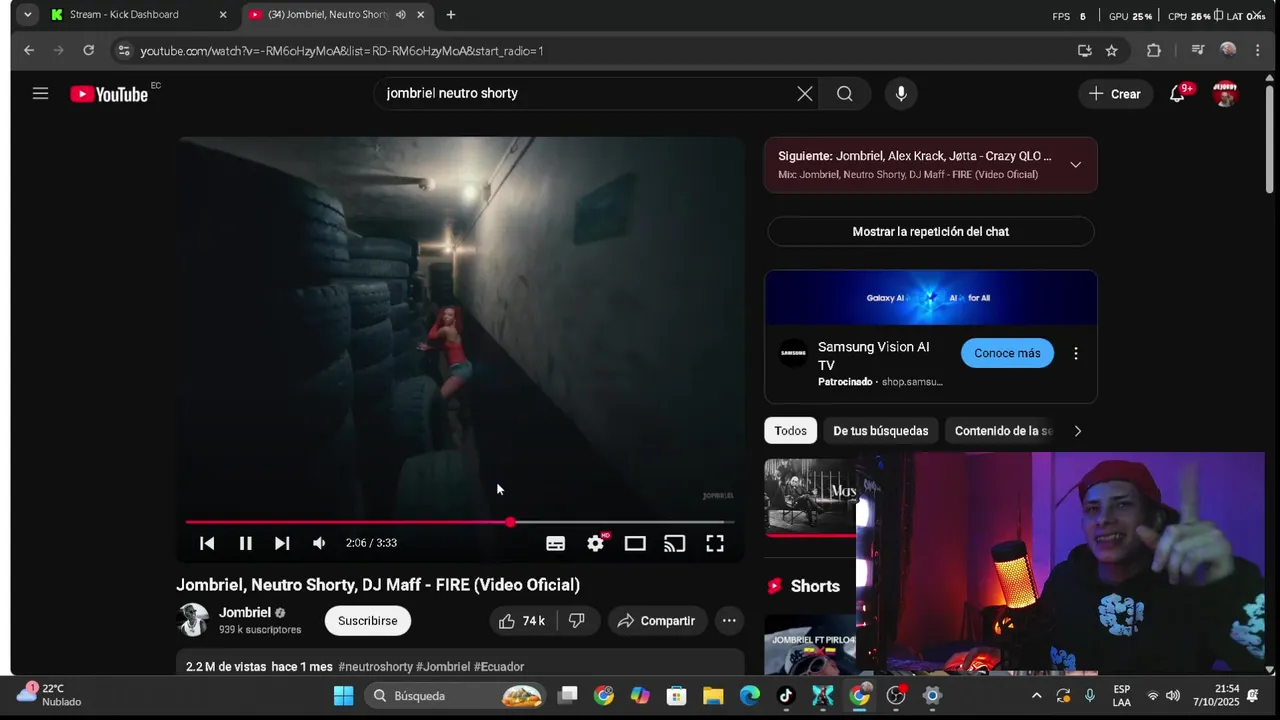Clear the search box with the X

tap(805, 94)
